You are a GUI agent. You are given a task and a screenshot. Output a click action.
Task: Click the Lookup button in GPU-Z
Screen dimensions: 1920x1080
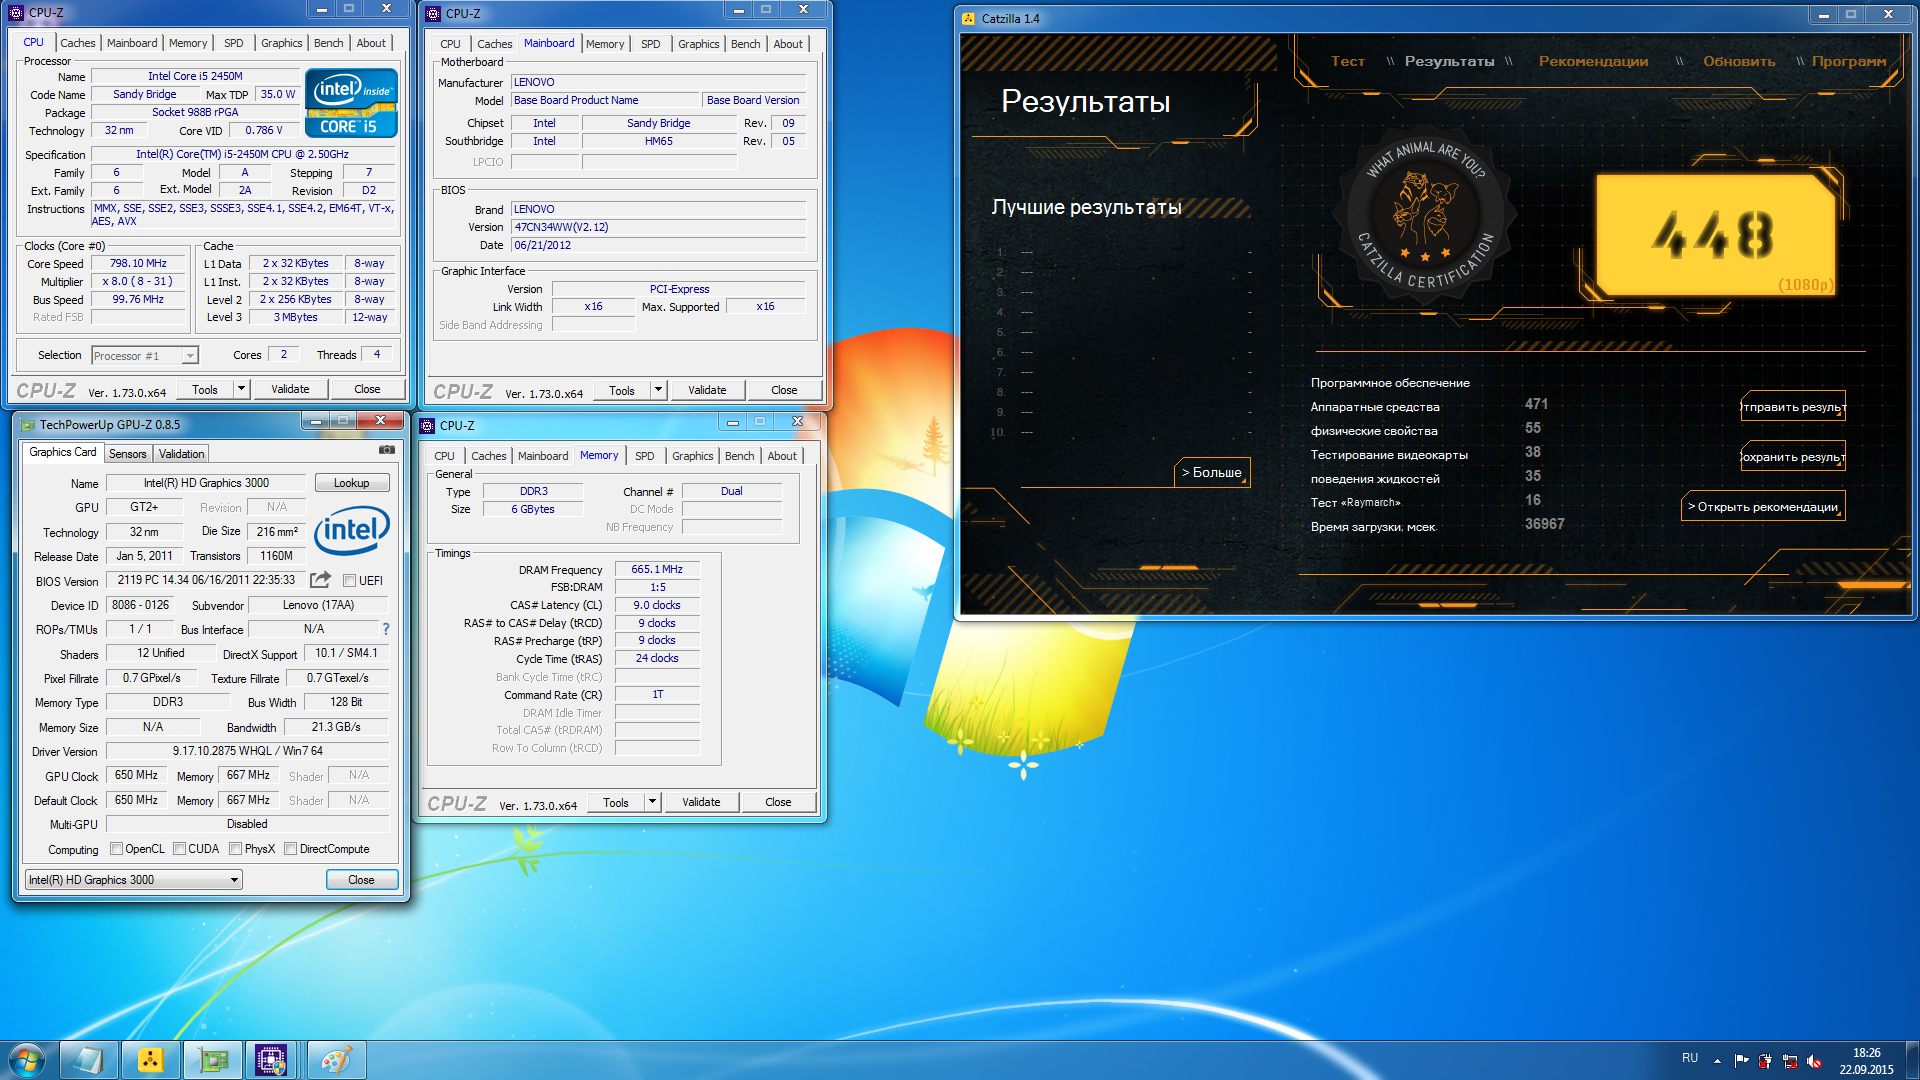pyautogui.click(x=351, y=483)
